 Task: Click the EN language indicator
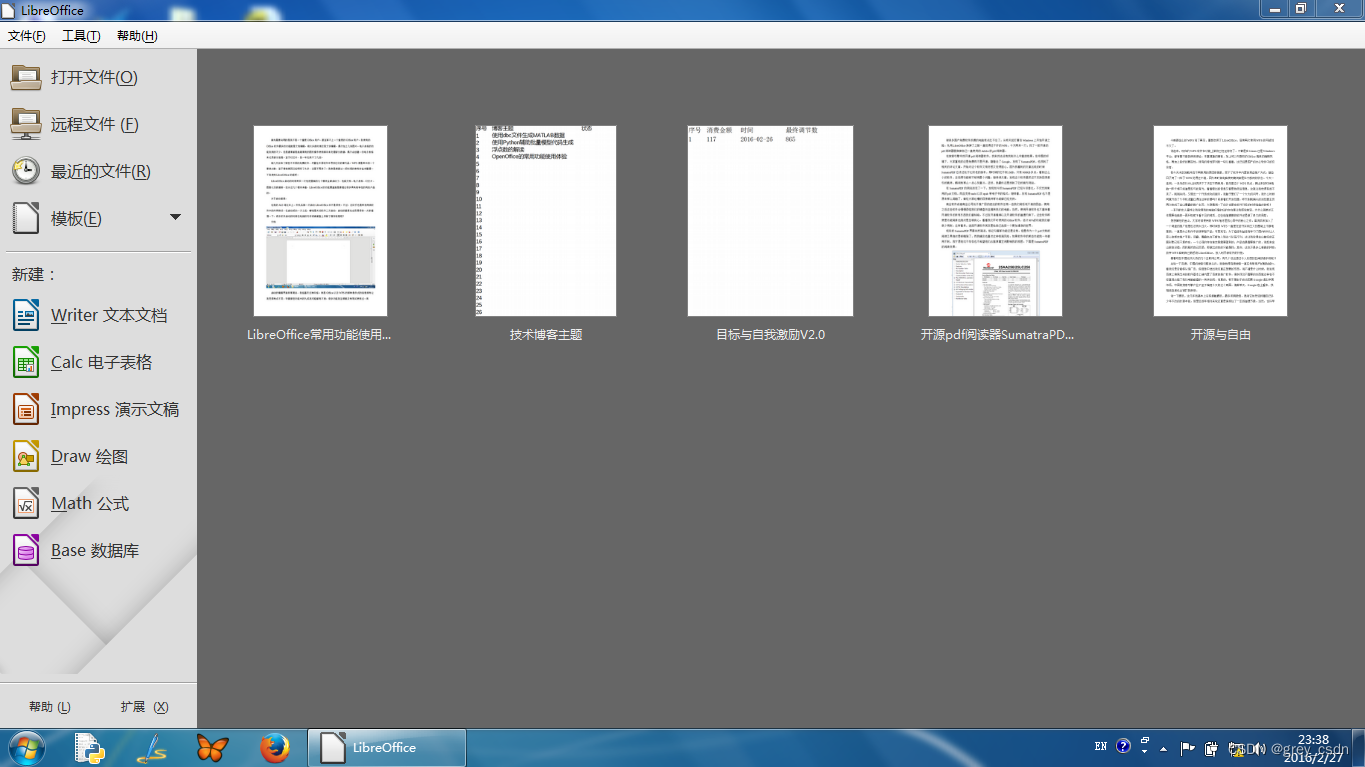click(x=1101, y=747)
